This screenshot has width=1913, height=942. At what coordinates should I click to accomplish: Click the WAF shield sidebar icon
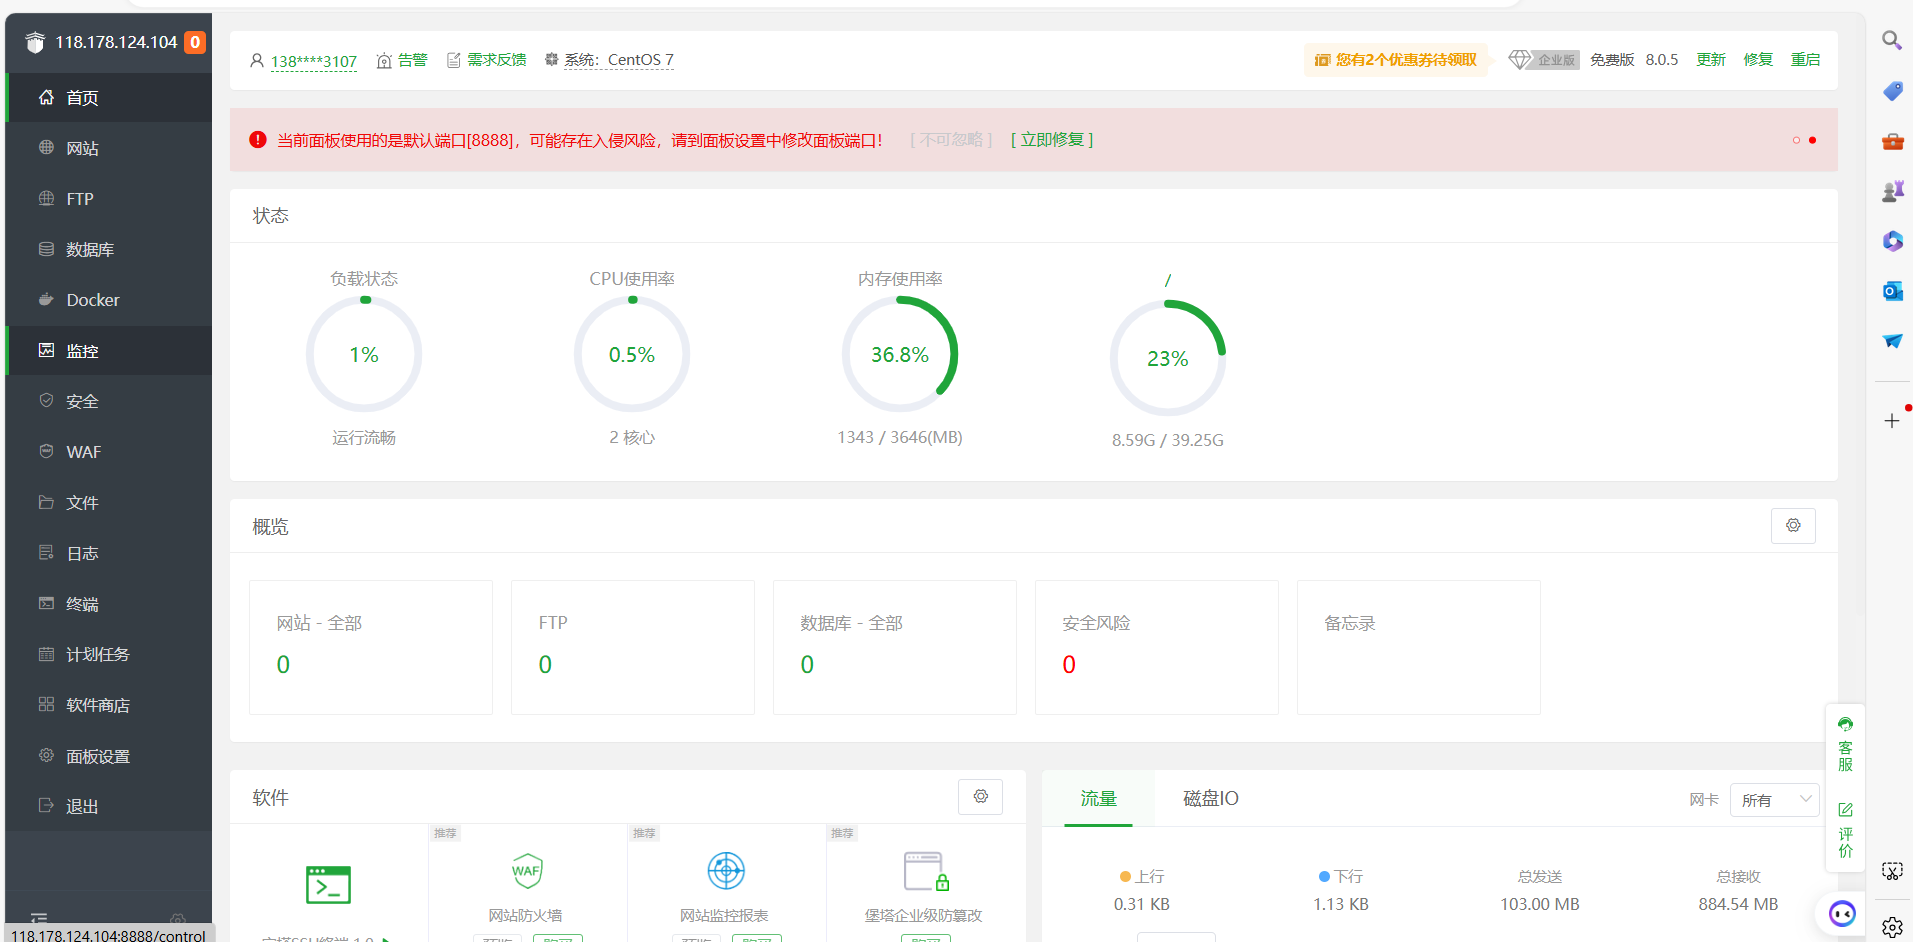[46, 452]
